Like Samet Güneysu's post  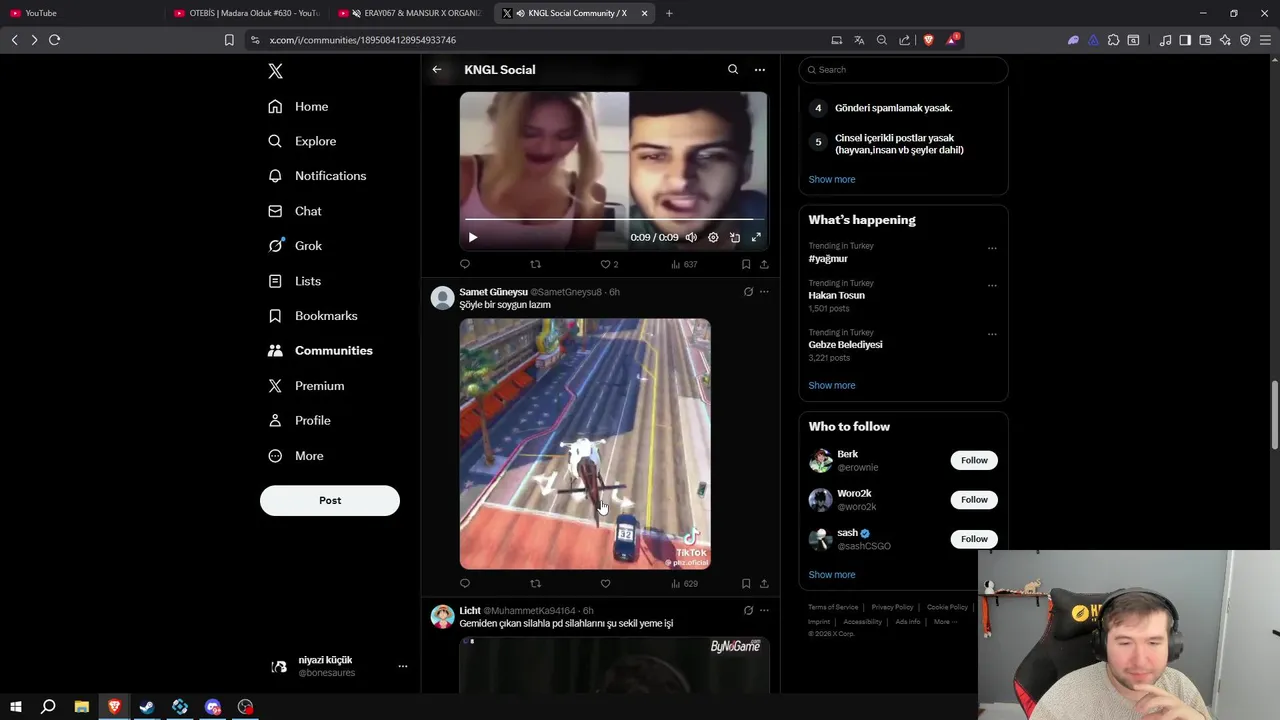point(605,584)
